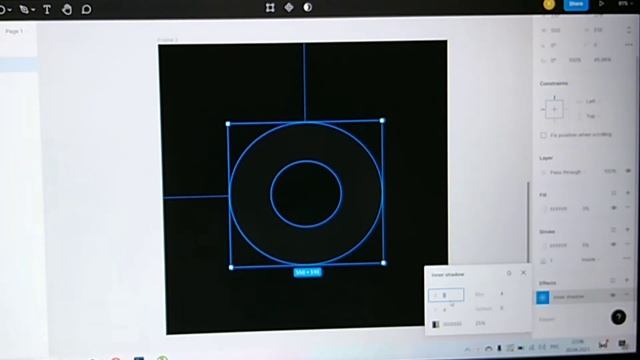Select the Comment tool

[86, 9]
